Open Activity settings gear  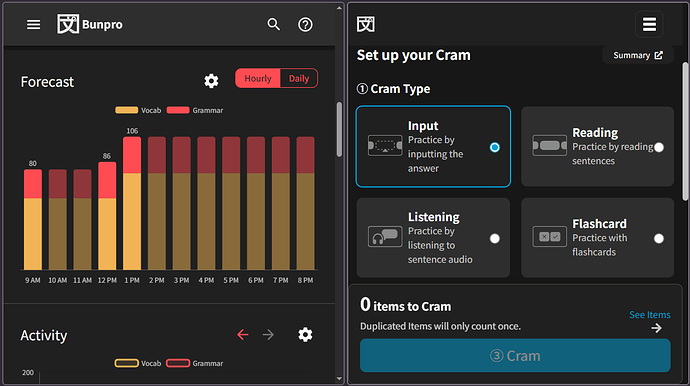(305, 335)
